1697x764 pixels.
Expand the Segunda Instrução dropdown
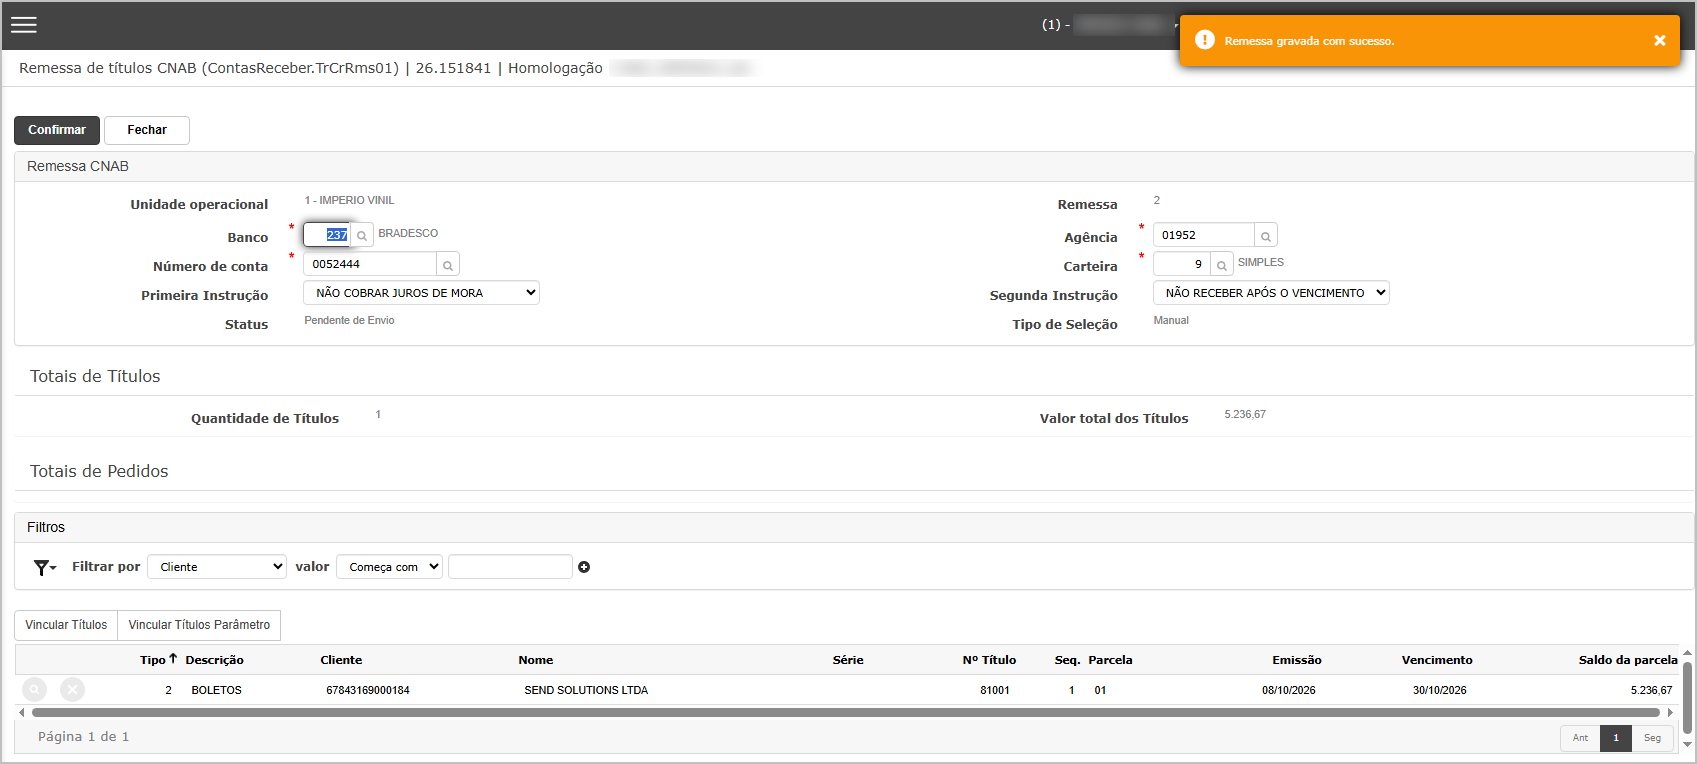click(x=1271, y=293)
